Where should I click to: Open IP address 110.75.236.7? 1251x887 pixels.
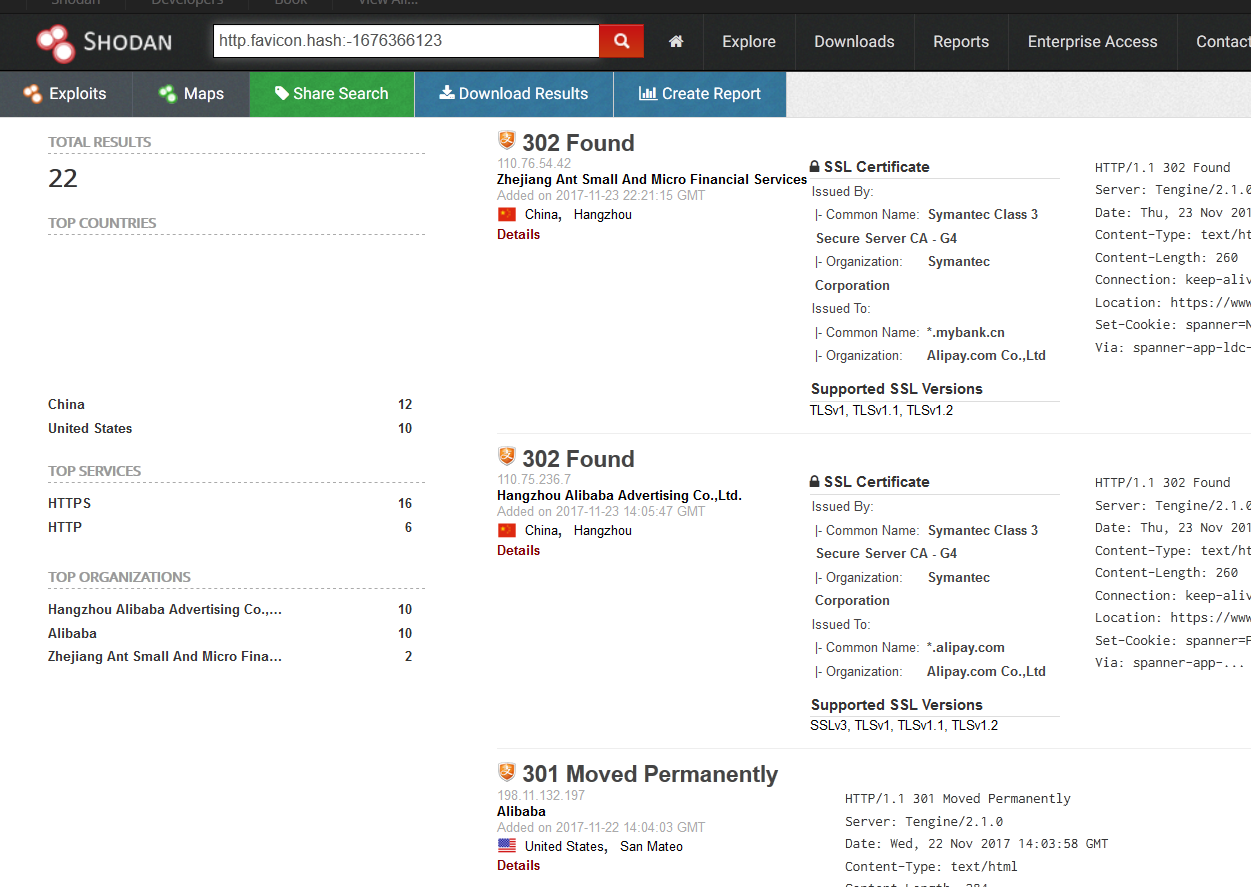point(532,480)
